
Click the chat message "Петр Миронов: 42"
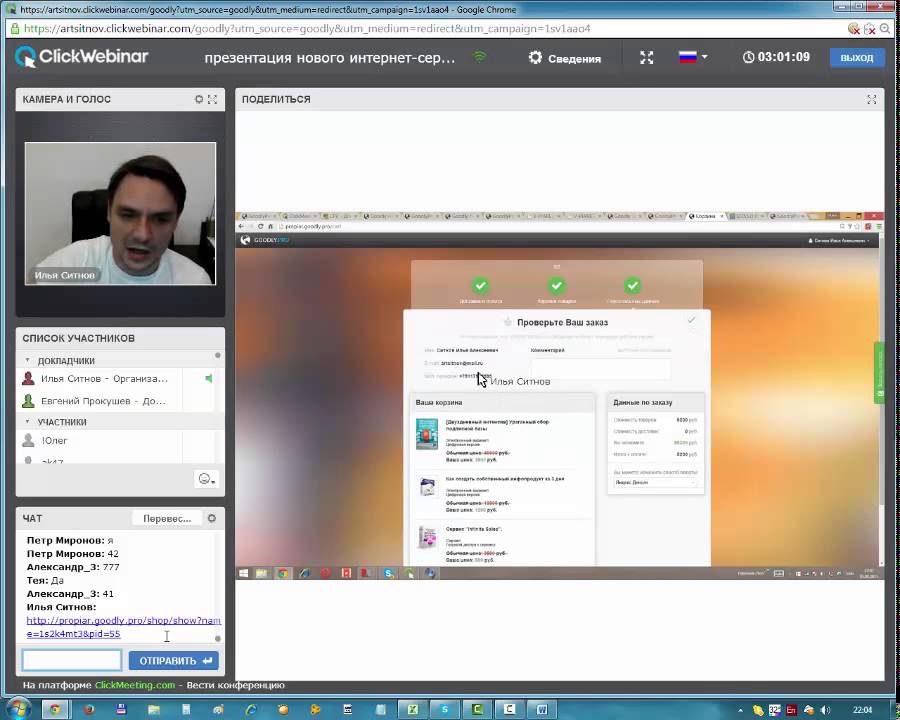point(72,553)
